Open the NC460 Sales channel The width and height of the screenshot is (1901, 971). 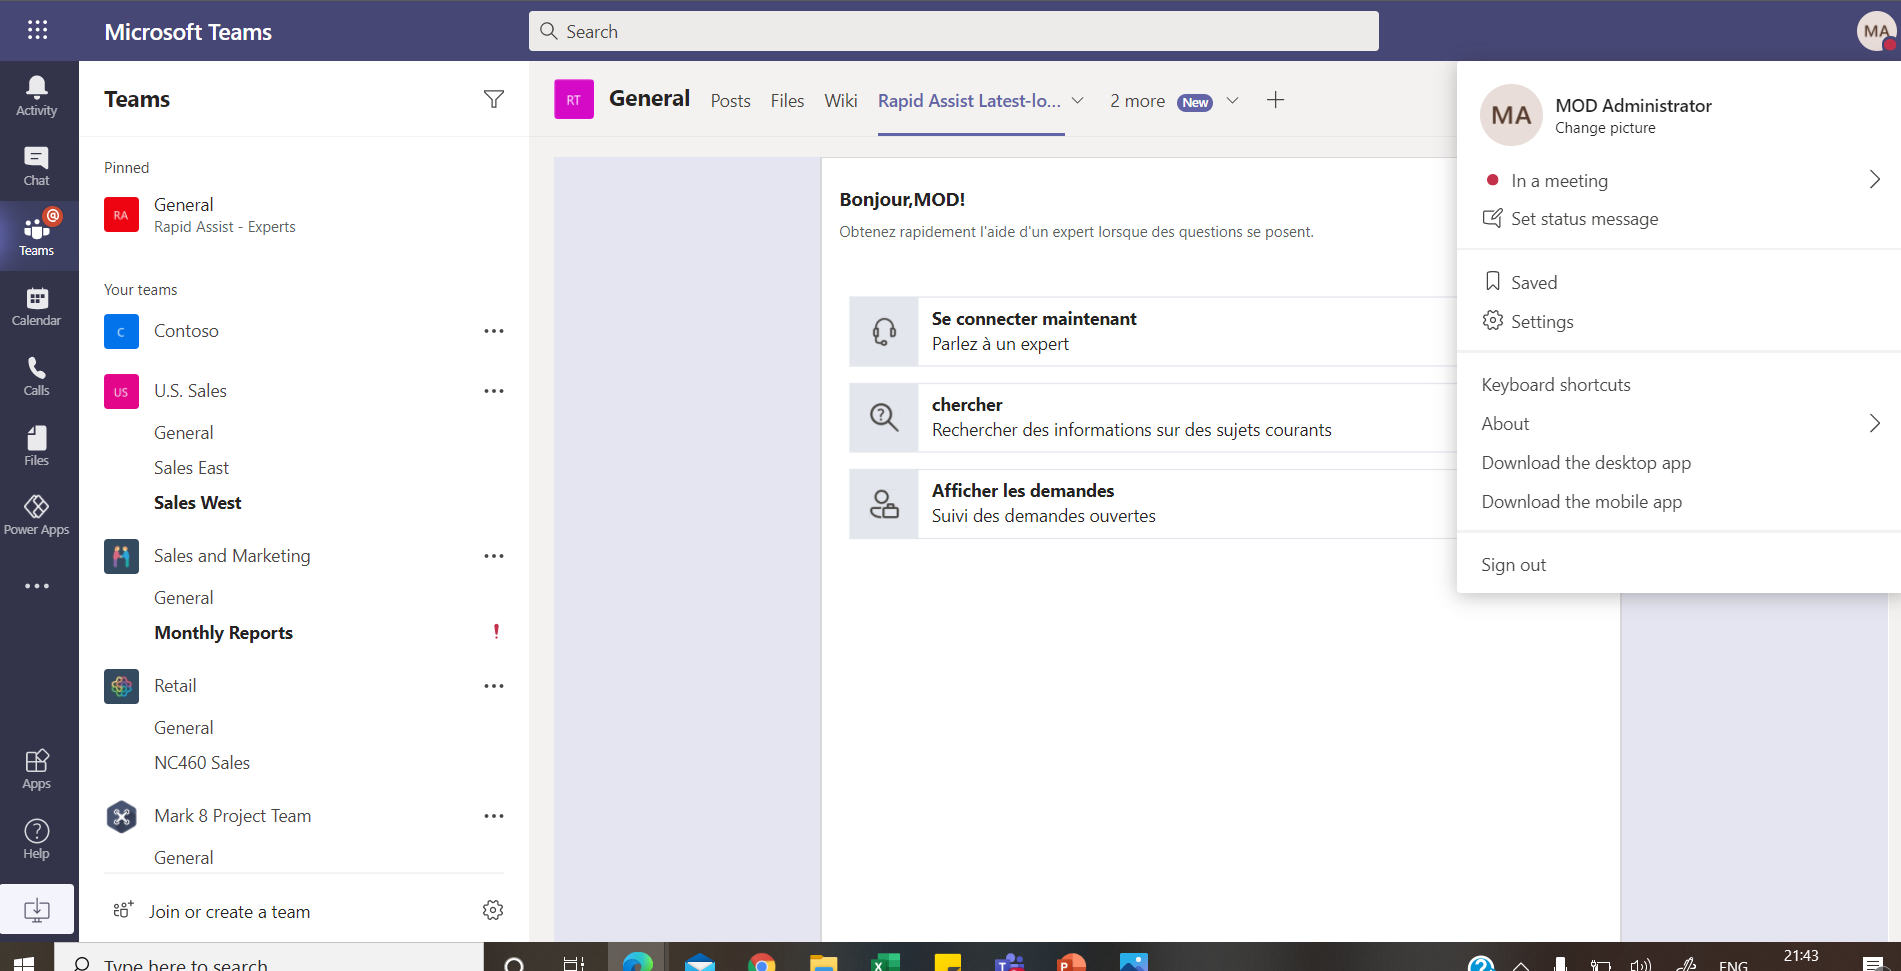tap(202, 763)
